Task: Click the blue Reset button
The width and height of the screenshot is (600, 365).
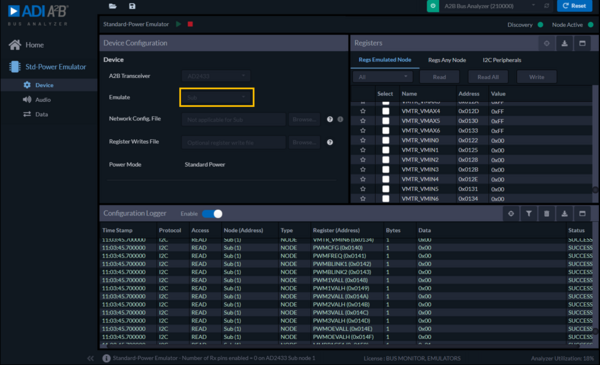Action: click(574, 6)
